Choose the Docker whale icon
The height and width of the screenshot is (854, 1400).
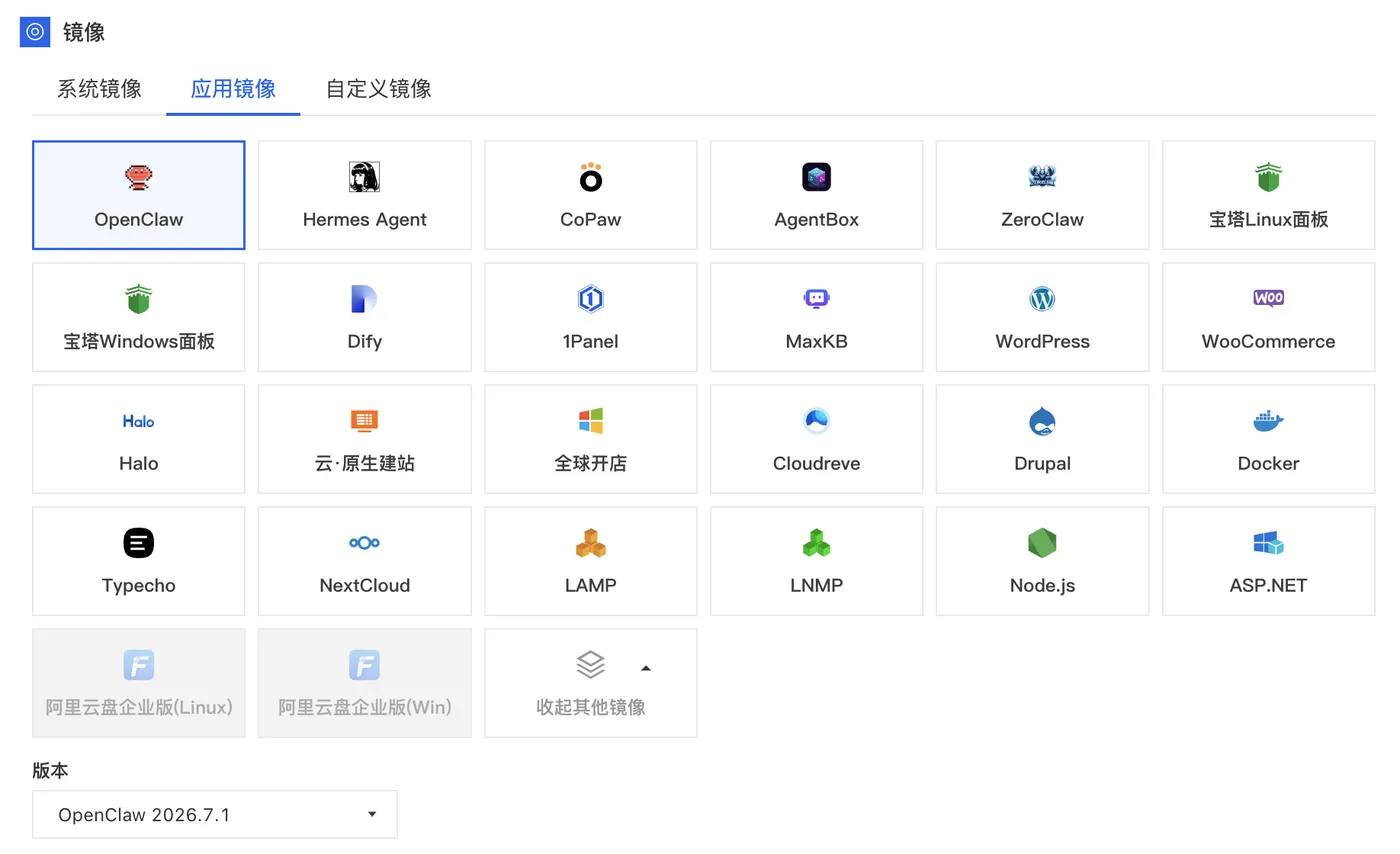click(x=1268, y=421)
